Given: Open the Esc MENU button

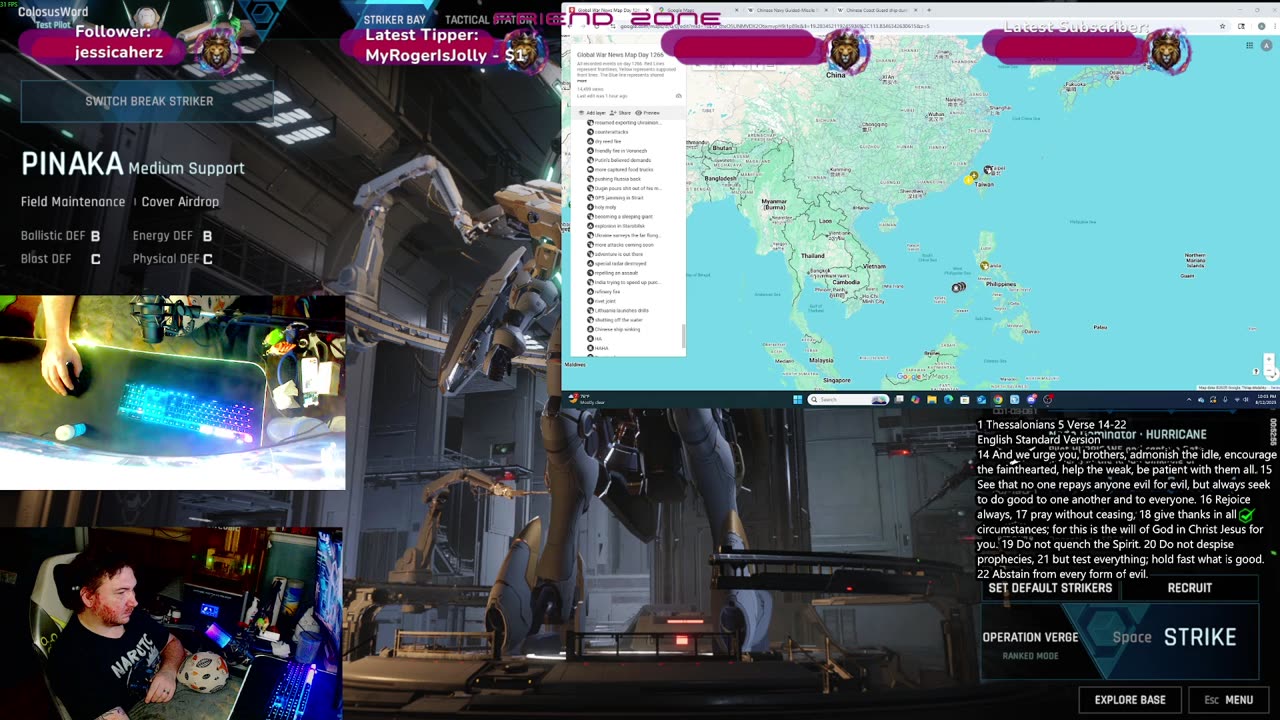Looking at the screenshot, I should (1228, 700).
